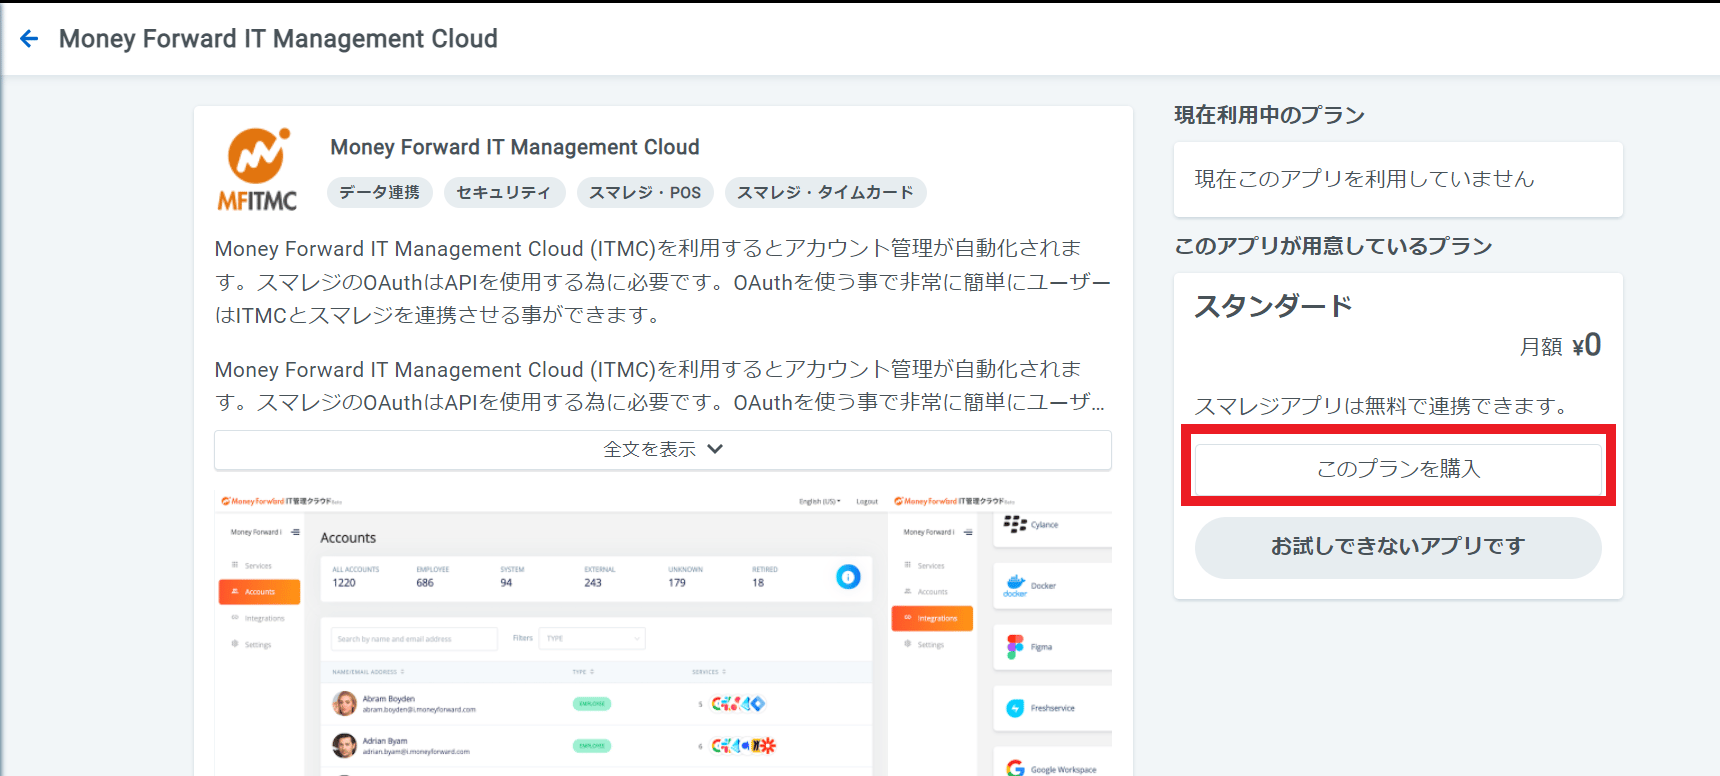Click the 月額 ¥0 price text
1720x776 pixels.
pos(1560,346)
